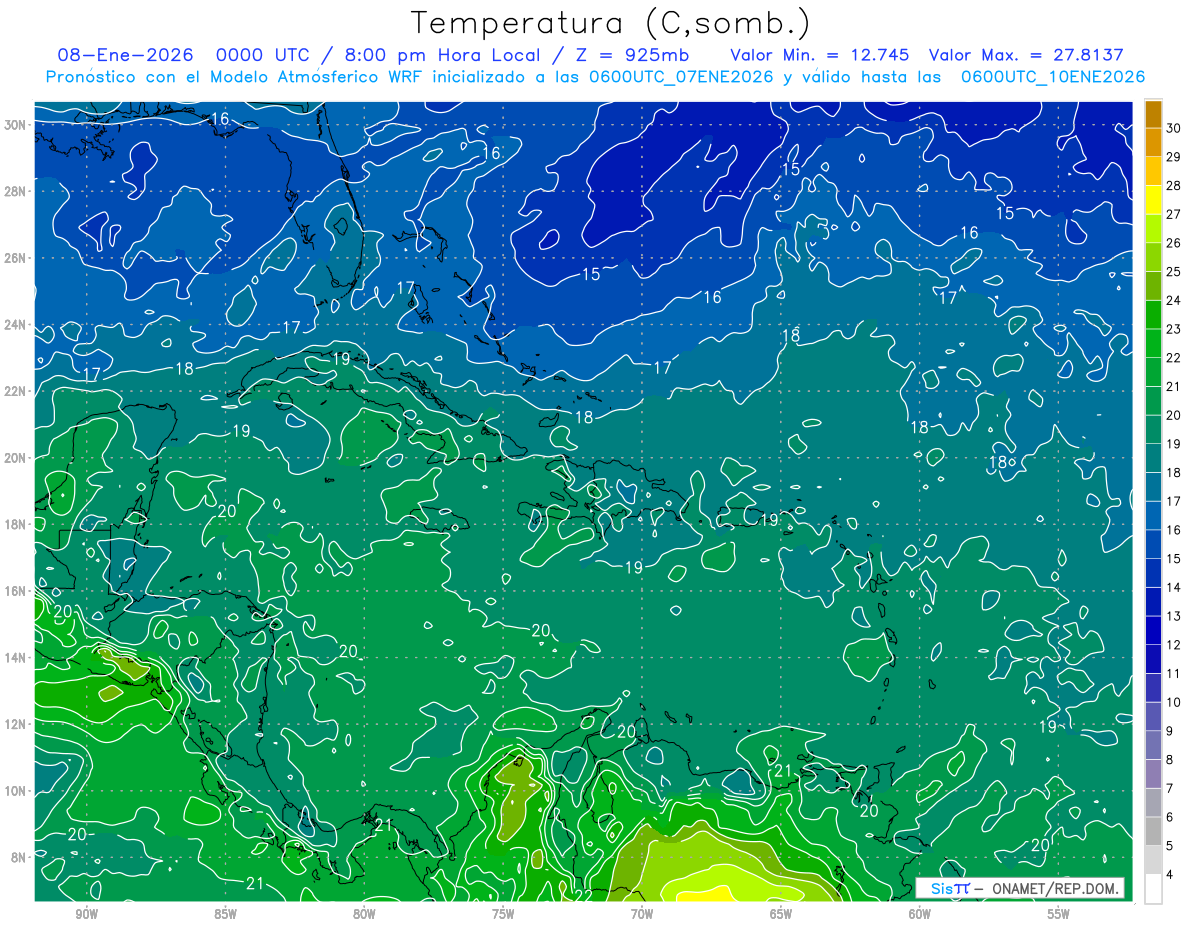This screenshot has width=1200, height=927.
Task: Select the initialization time "0600UTC_07ENE2026"
Action: (679, 77)
